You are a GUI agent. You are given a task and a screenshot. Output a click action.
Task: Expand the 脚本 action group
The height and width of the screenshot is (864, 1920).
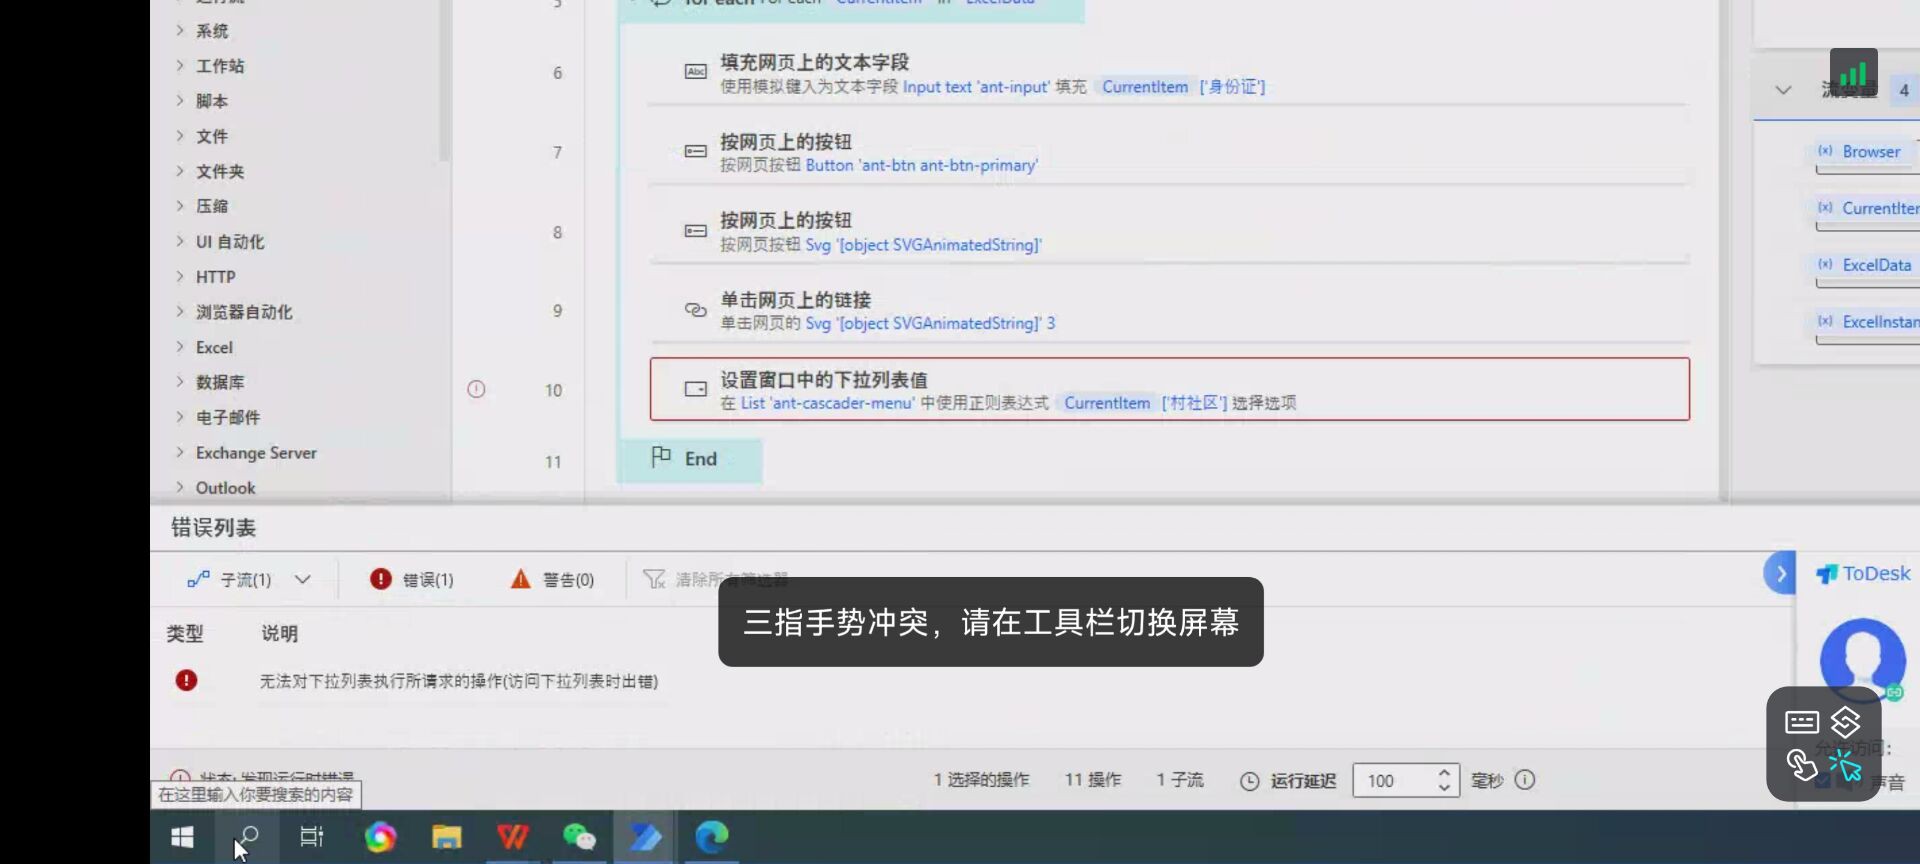[180, 100]
